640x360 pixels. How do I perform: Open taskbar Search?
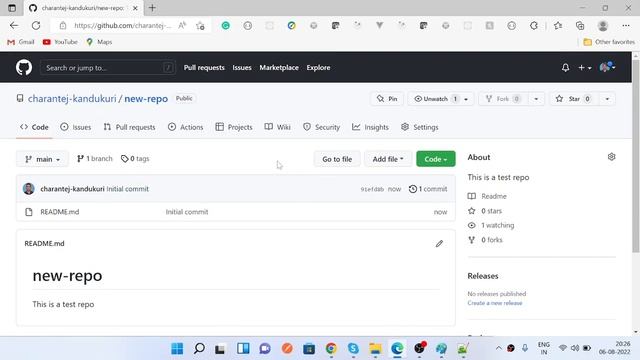(x=199, y=349)
